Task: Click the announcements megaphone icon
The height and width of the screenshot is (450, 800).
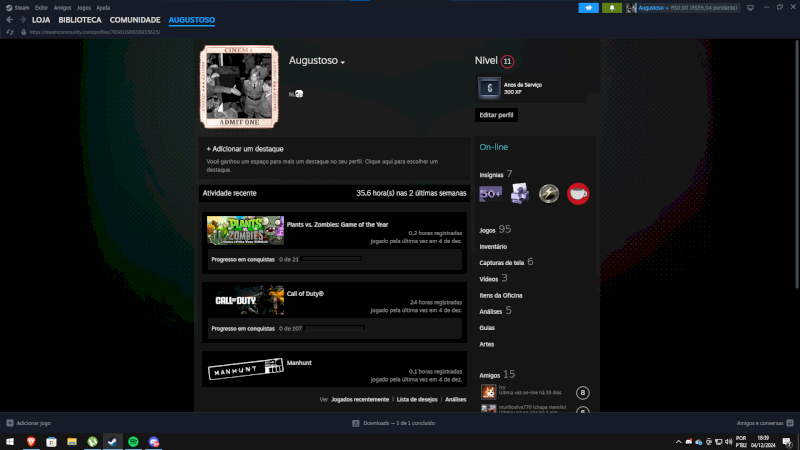Action: [588, 8]
